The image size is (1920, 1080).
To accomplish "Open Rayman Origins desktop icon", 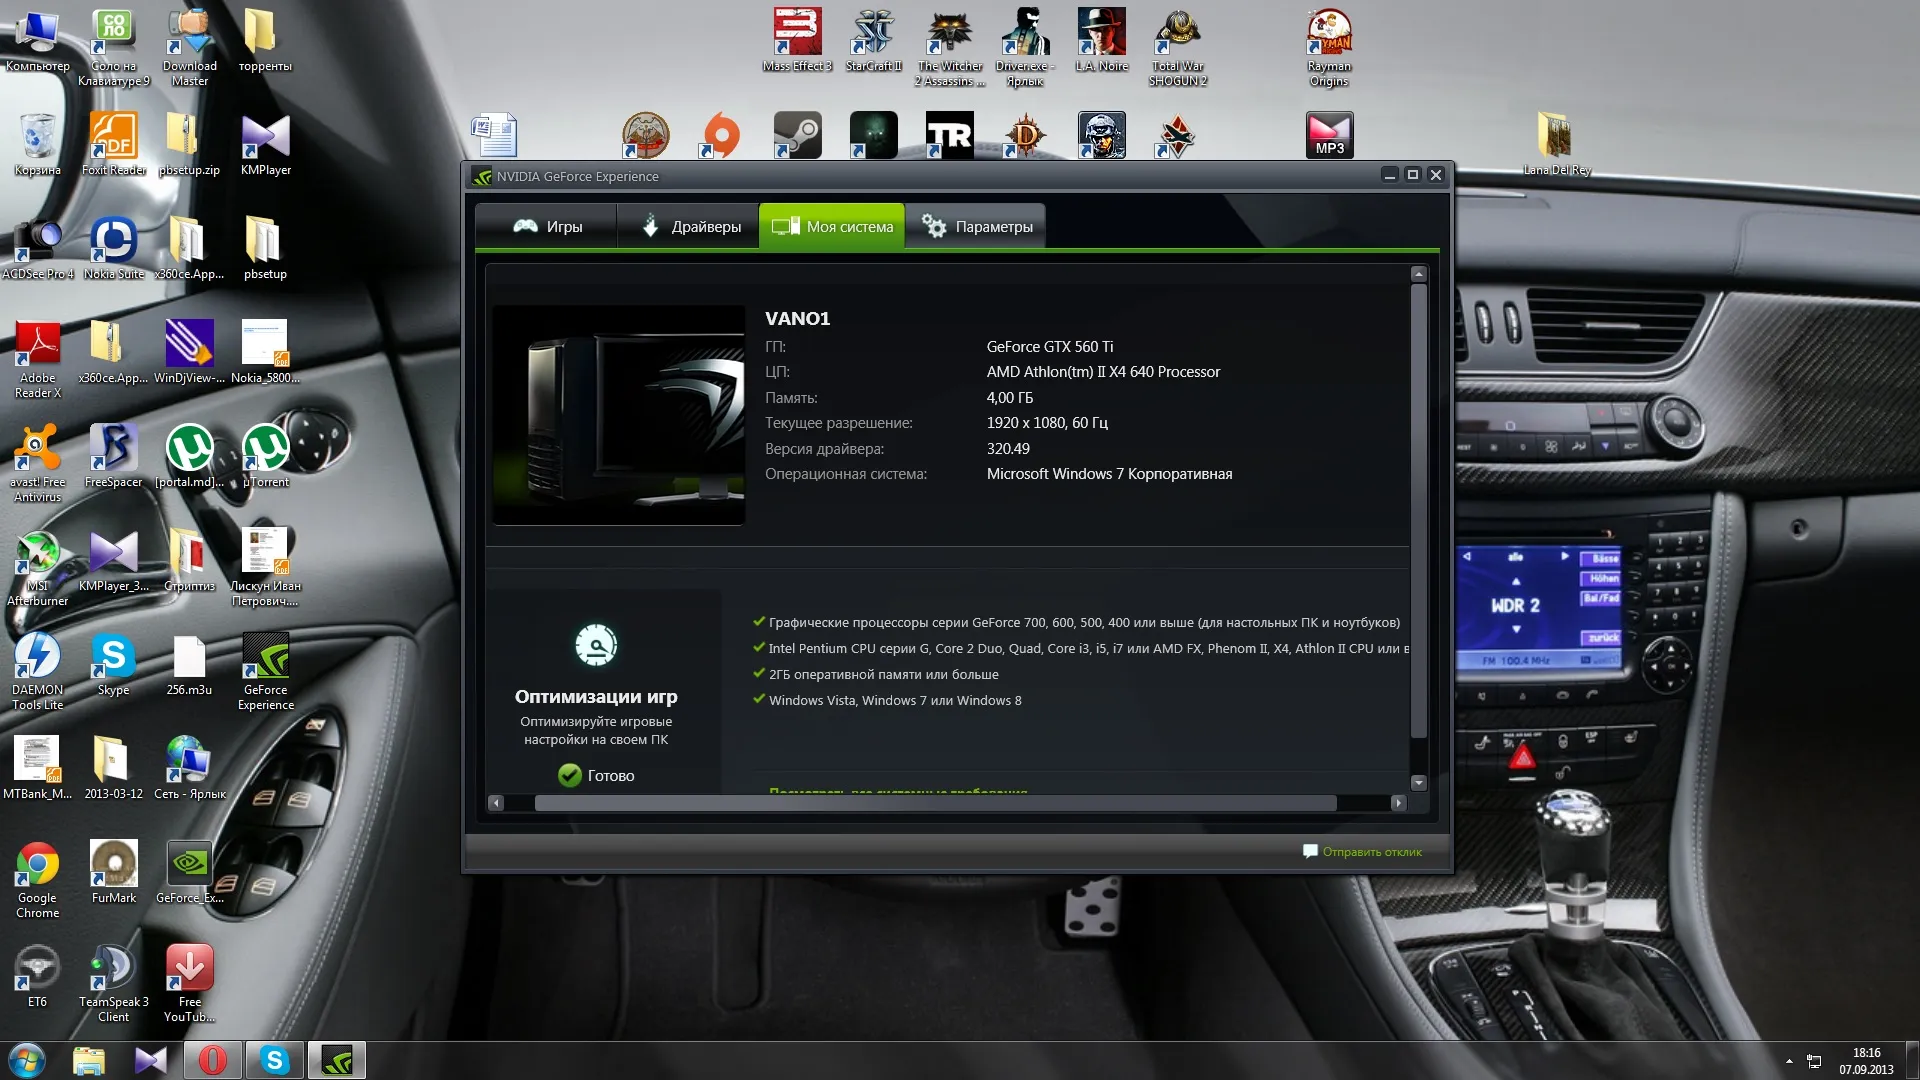I will coord(1329,48).
